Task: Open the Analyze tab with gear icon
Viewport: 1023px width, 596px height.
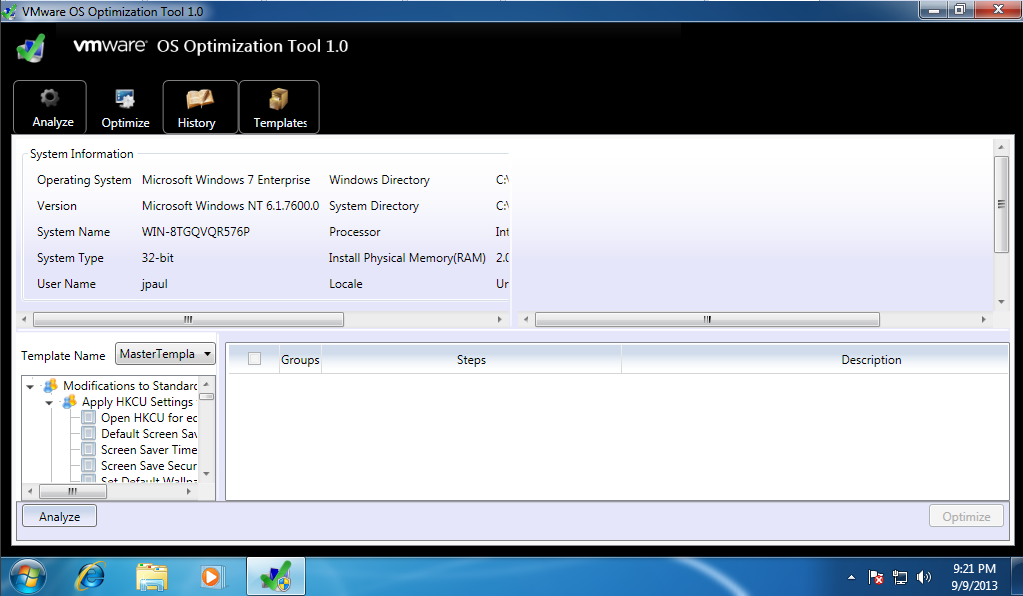Action: point(50,107)
